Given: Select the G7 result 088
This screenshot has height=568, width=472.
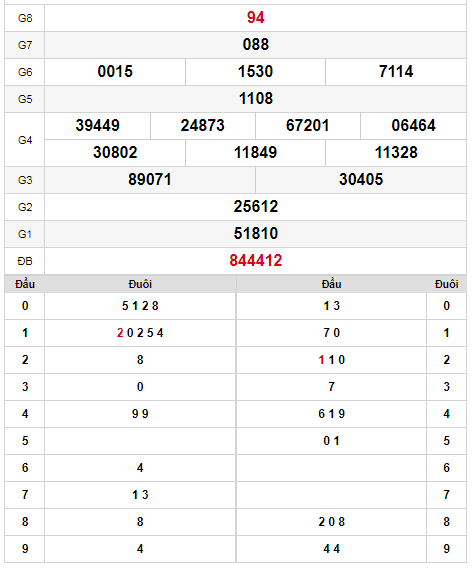Looking at the screenshot, I should 255,45.
